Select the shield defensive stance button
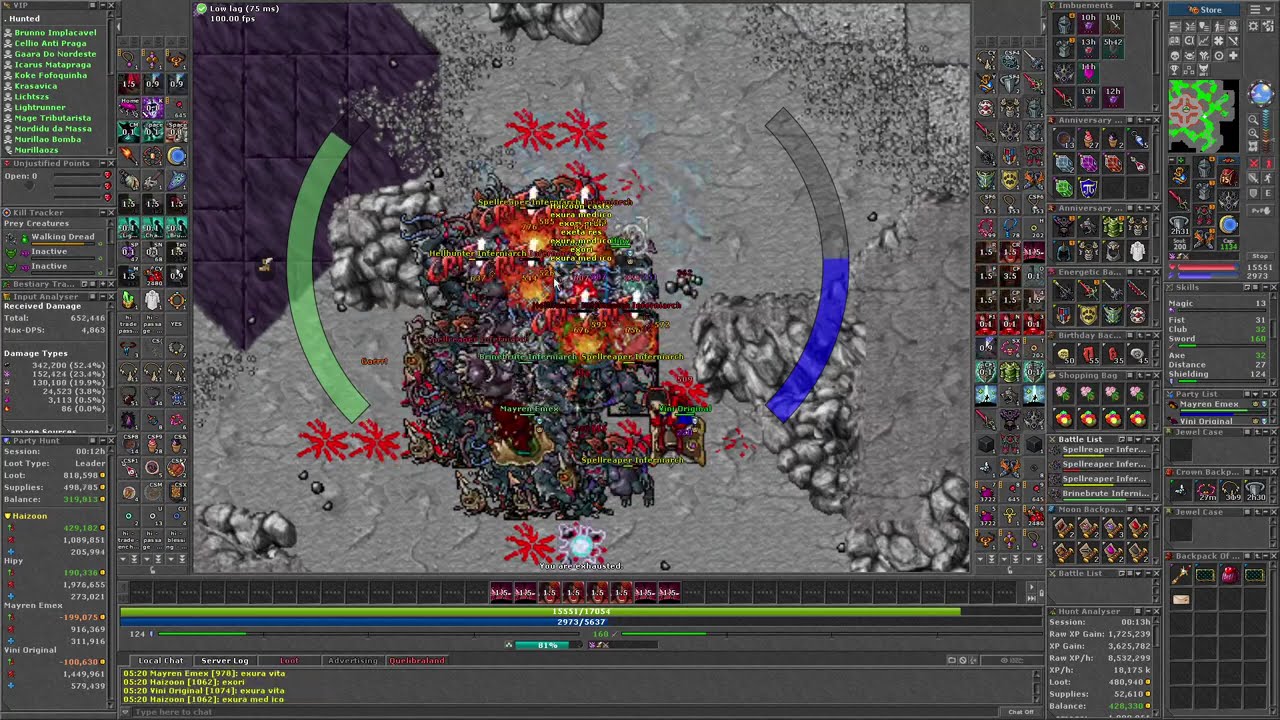1280x720 pixels. coord(1253,193)
